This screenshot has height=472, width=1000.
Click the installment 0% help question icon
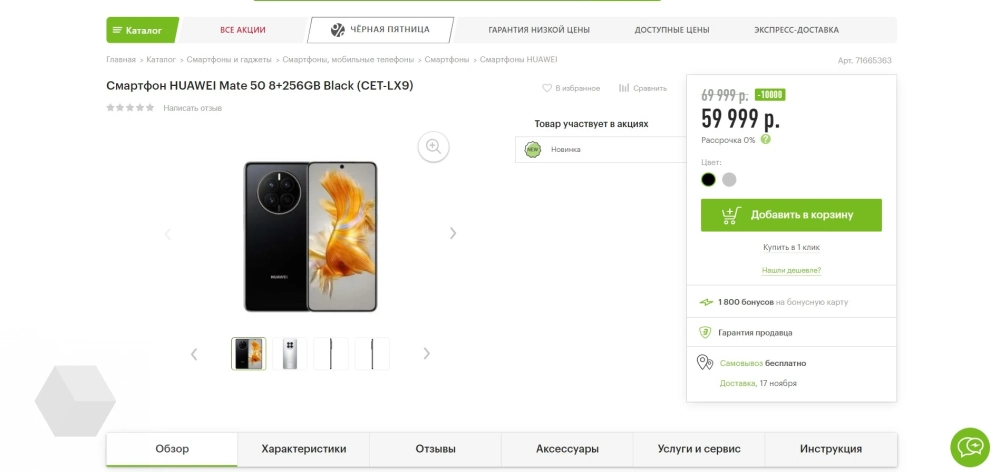tap(766, 139)
